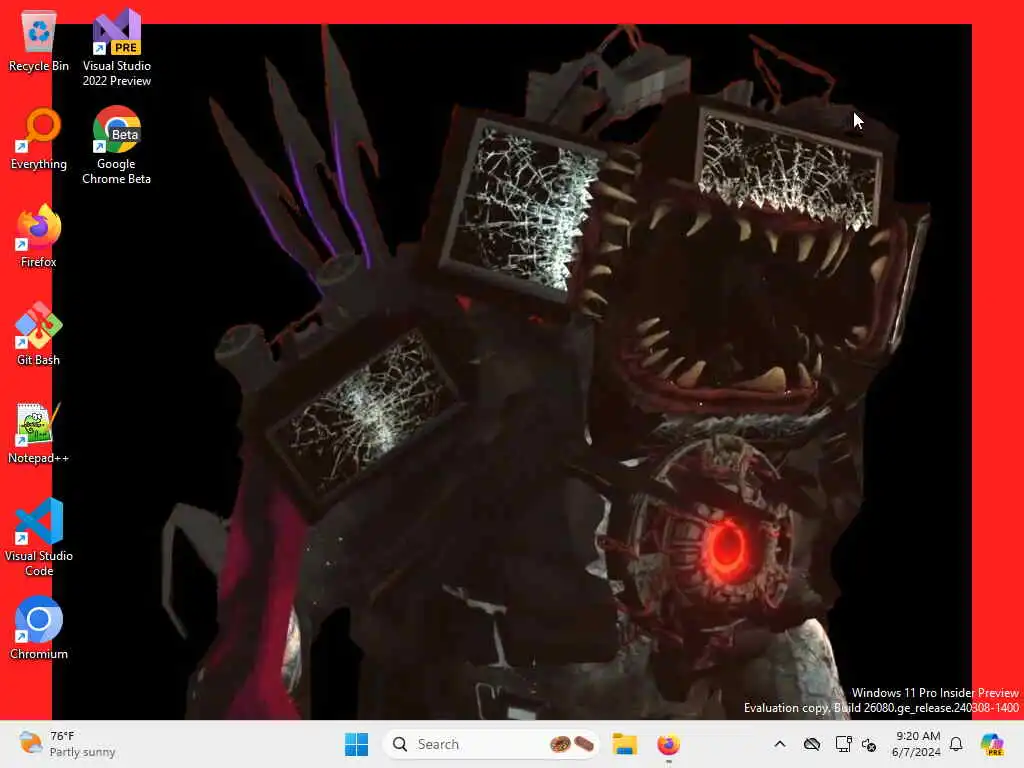Click the muted volume tray icon
This screenshot has width=1024, height=768.
869,744
